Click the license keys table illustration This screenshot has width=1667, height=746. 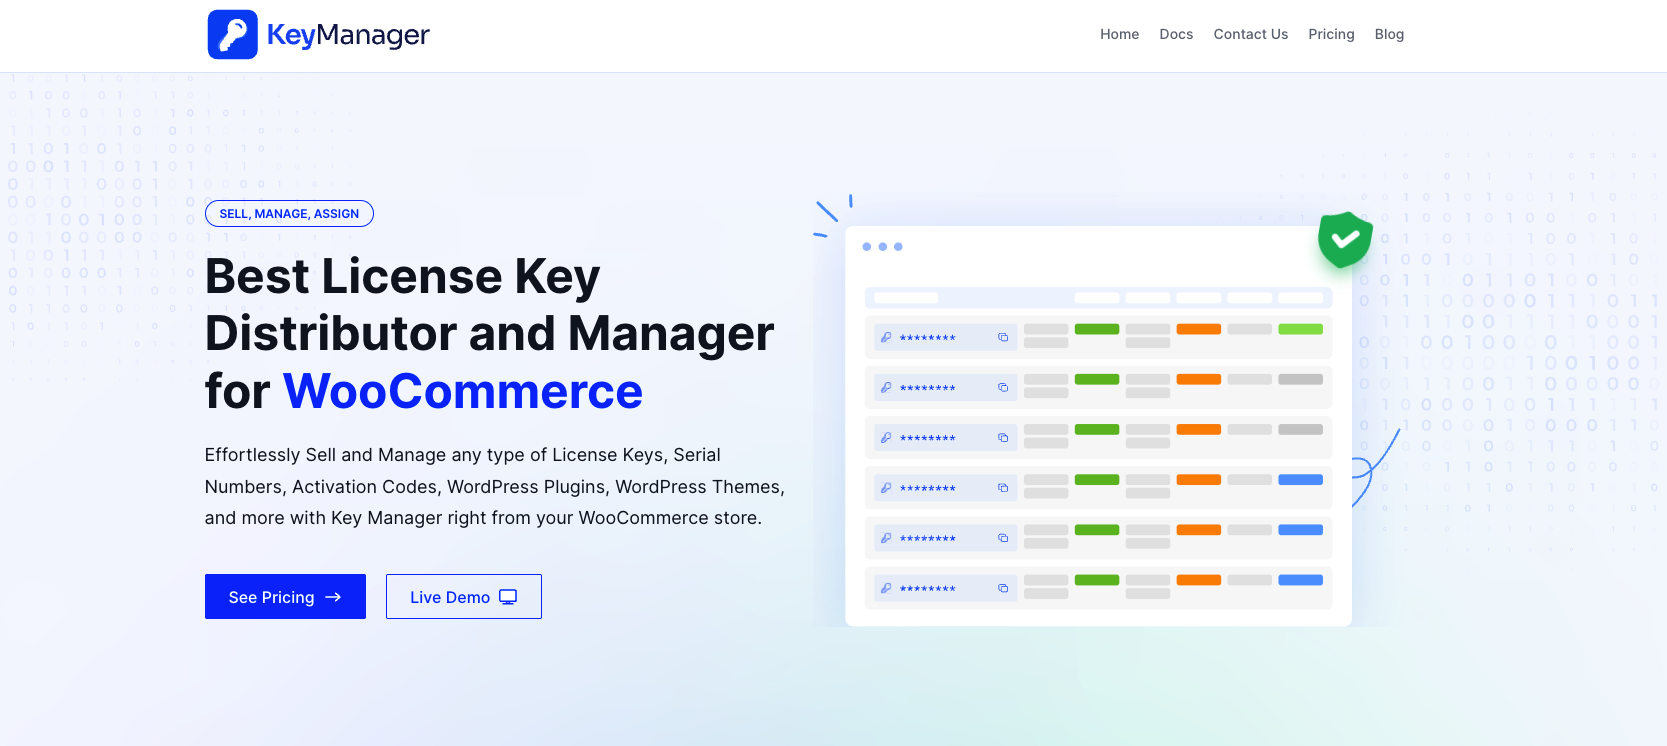coord(1098,426)
